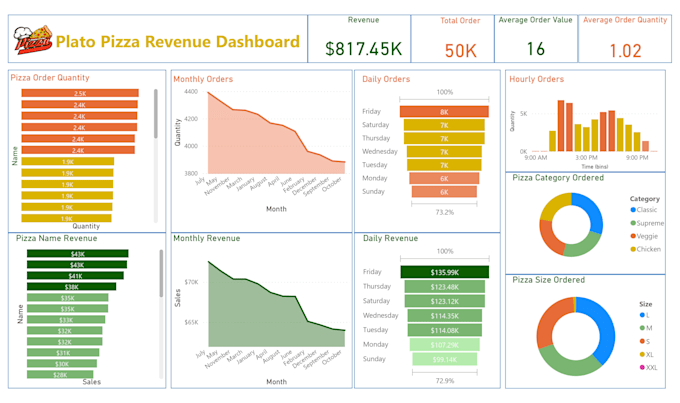Screen dimensions: 680x403
Task: Click the blue segment of the Category donut
Action: click(x=593, y=211)
